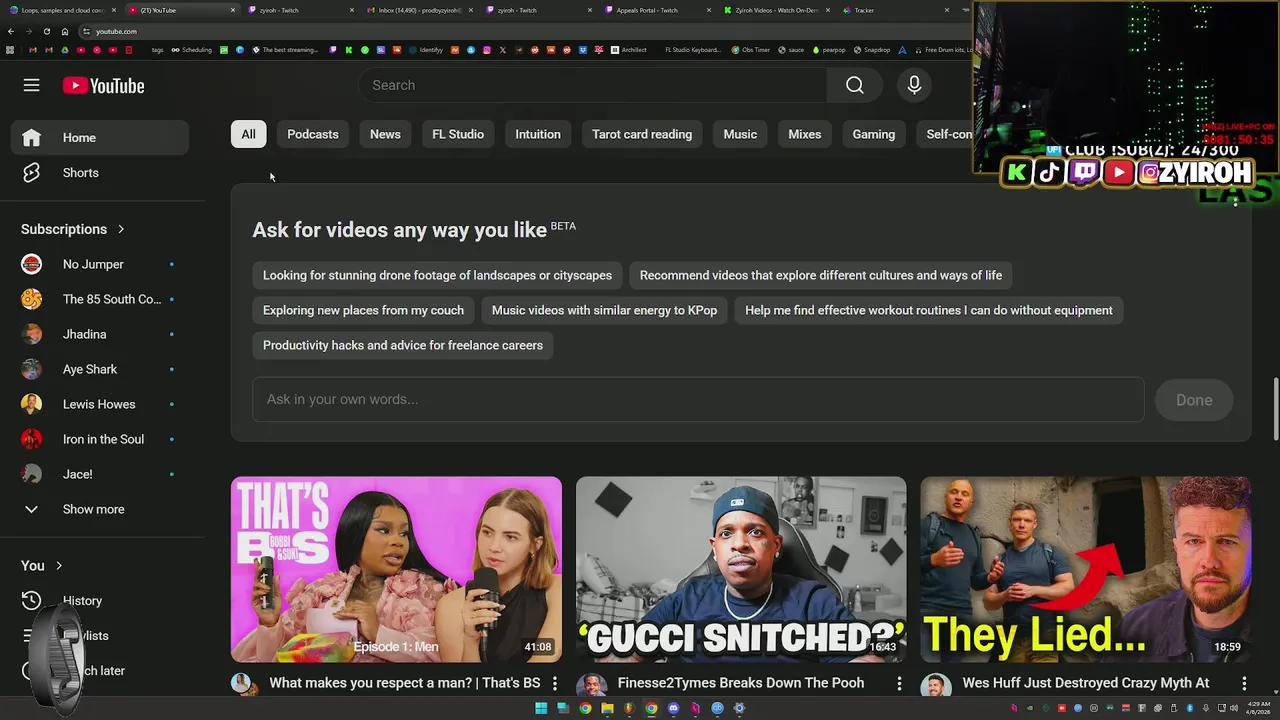Switch to the Appeals Portal - Twitch tab
Screen dimensions: 1280x720
pyautogui.click(x=660, y=10)
